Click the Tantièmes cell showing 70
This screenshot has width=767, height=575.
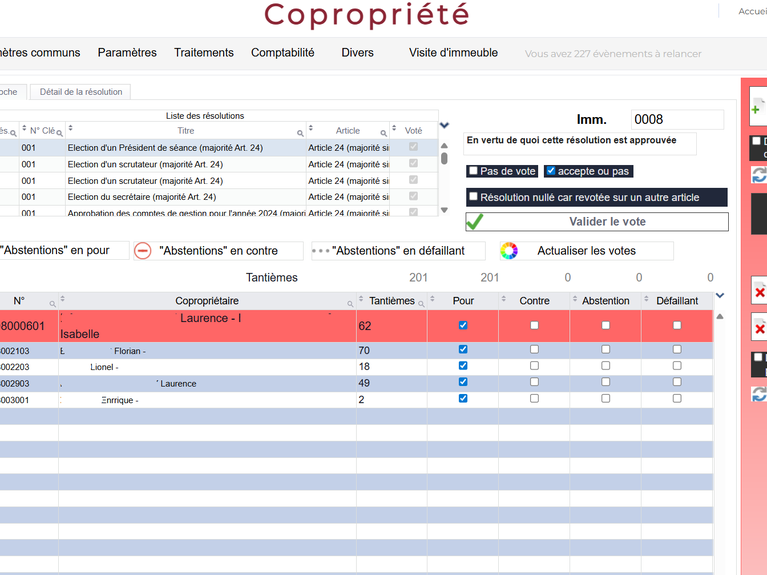392,350
